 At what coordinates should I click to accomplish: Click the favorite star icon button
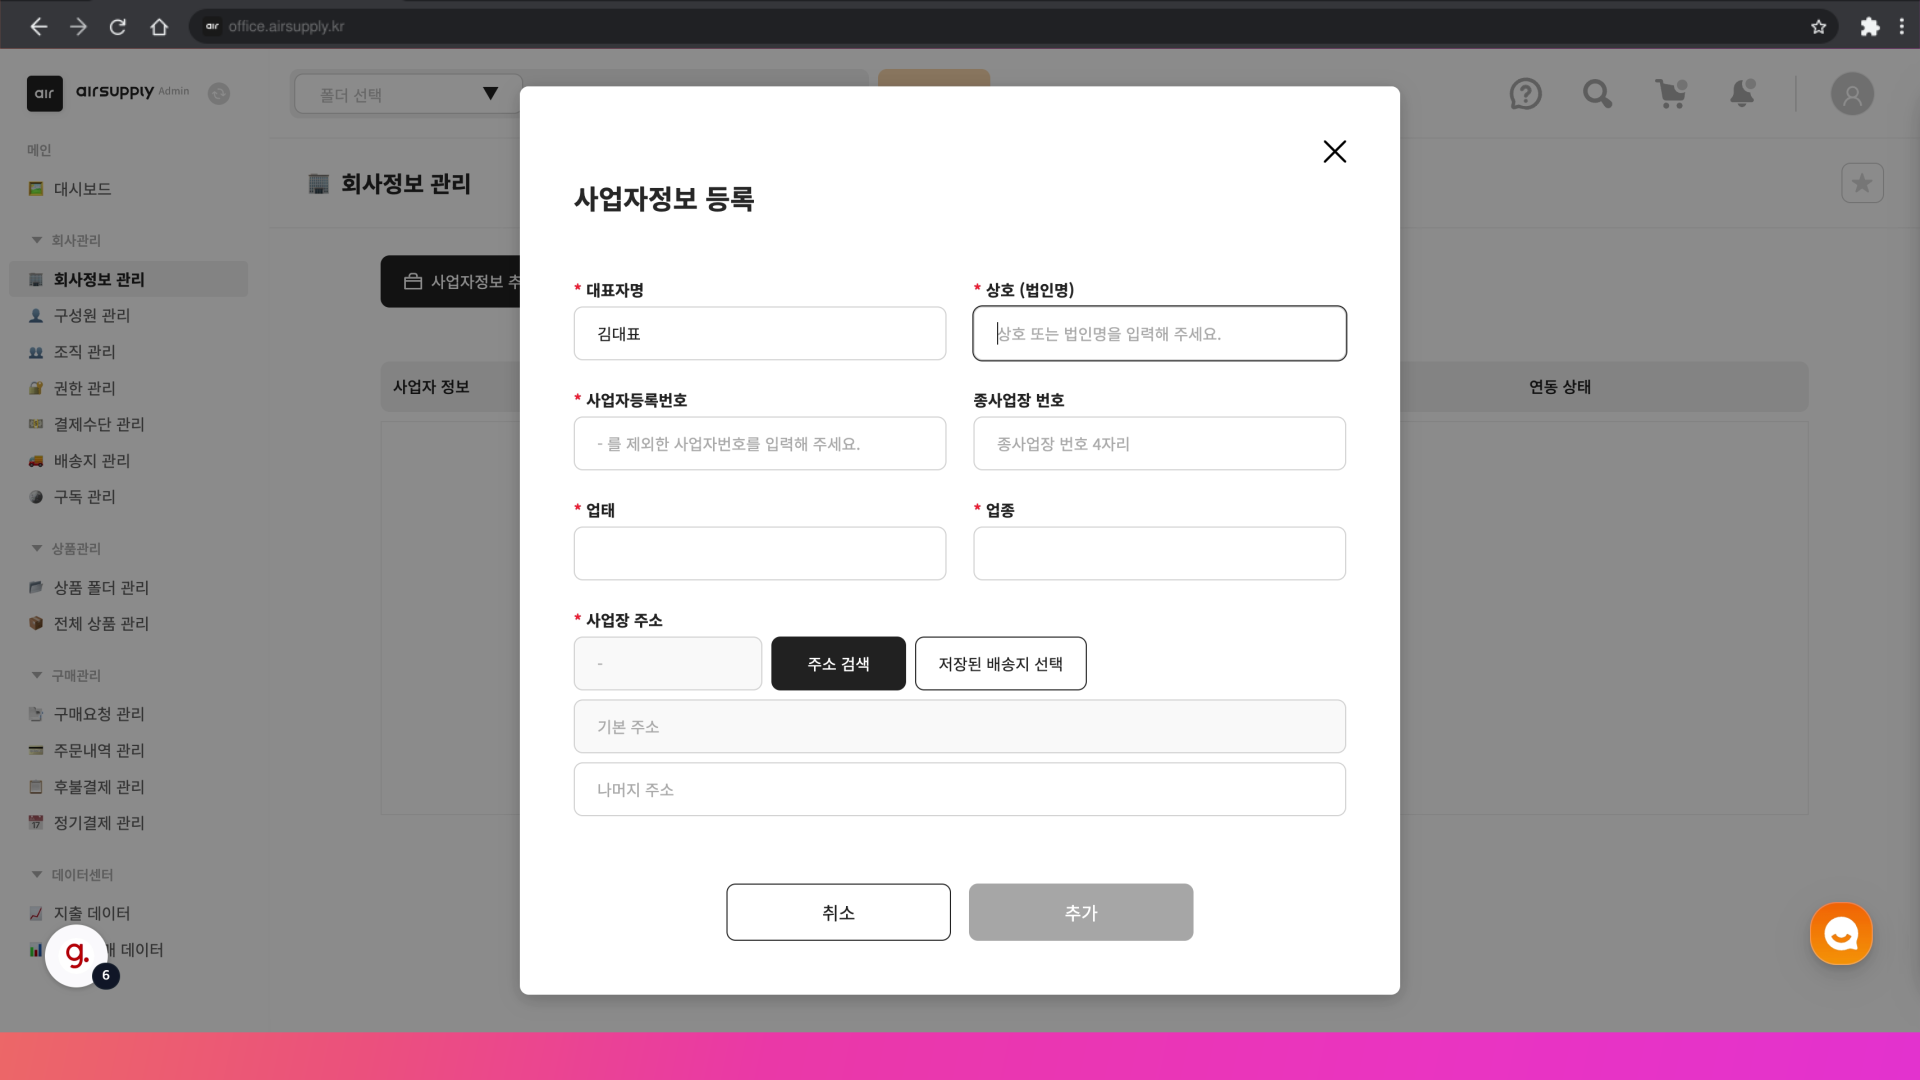pyautogui.click(x=1862, y=183)
